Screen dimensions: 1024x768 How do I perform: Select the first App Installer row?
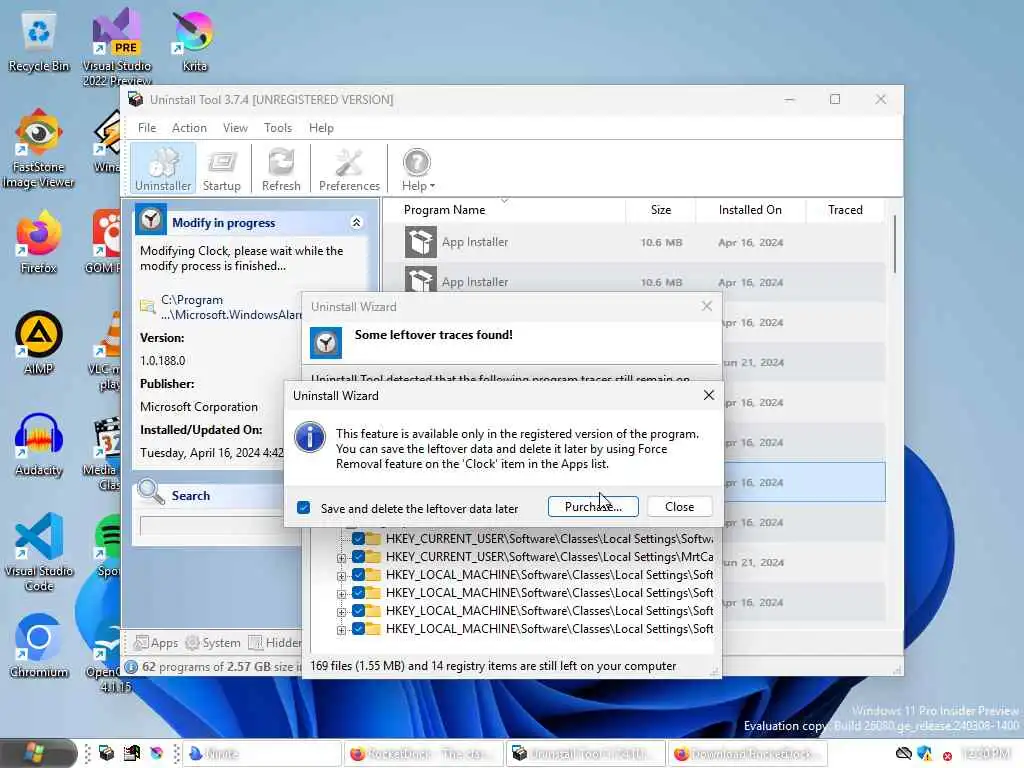coord(633,242)
